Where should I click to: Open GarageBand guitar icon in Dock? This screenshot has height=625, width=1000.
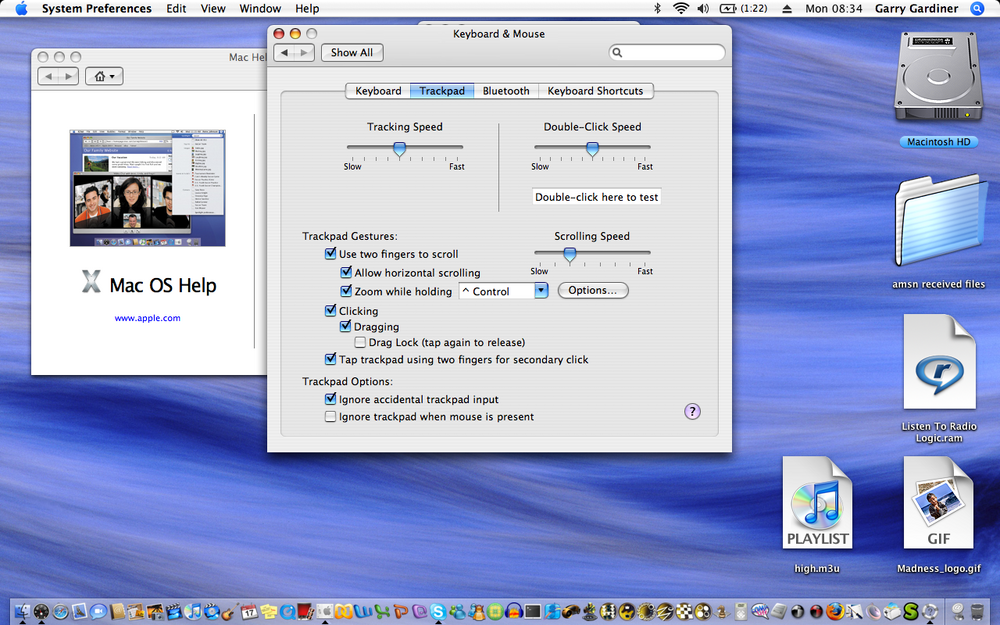pos(230,612)
